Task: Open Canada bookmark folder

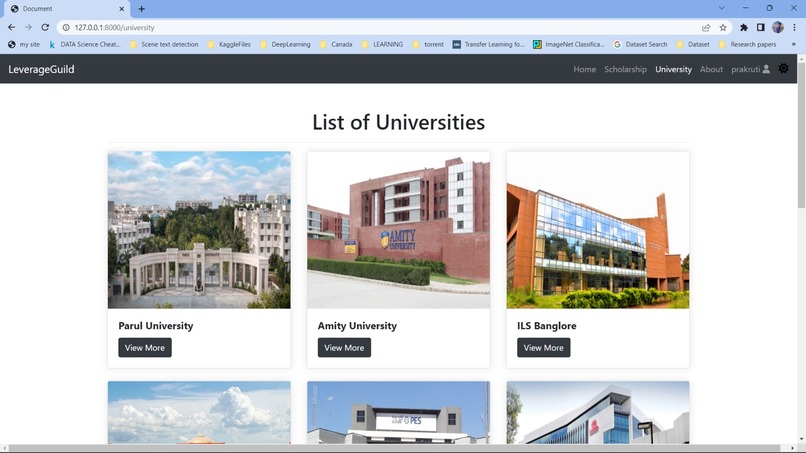Action: point(336,44)
